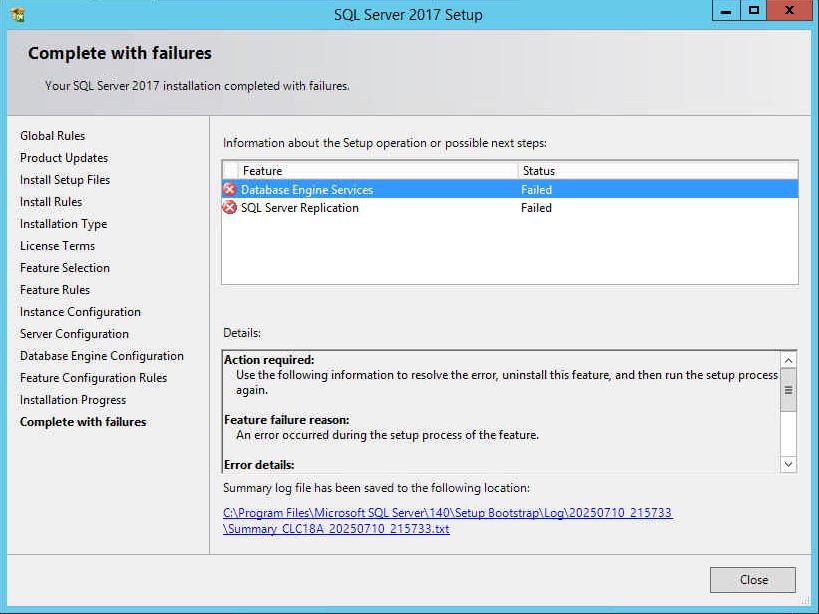819x614 pixels.
Task: Click the bold Complete with failures step
Action: (x=83, y=421)
